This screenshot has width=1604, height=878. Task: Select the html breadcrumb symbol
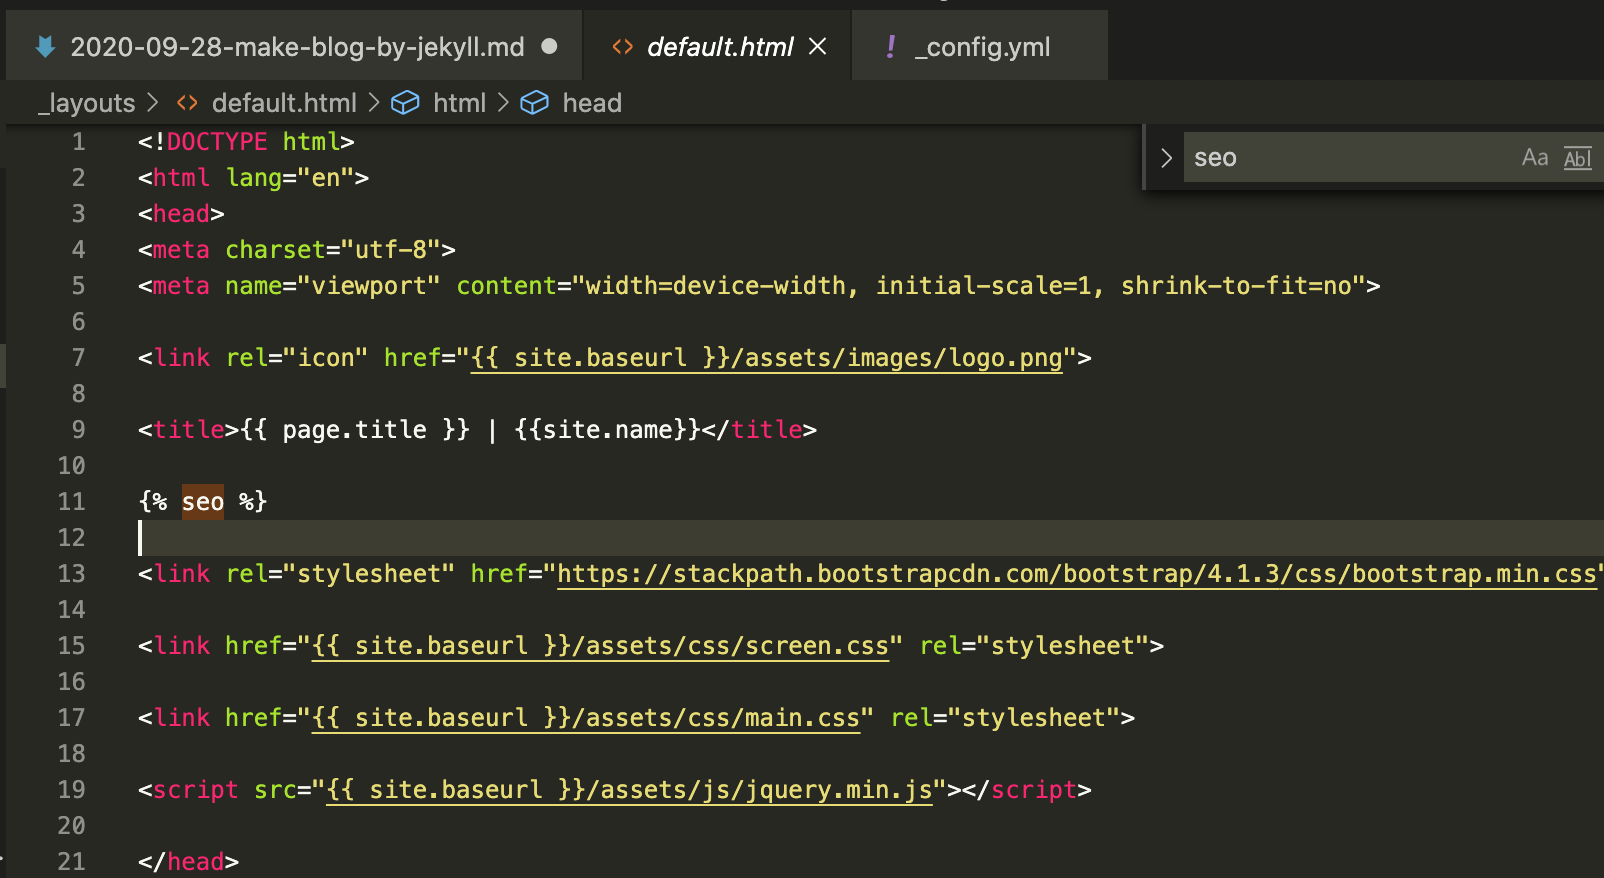459,103
